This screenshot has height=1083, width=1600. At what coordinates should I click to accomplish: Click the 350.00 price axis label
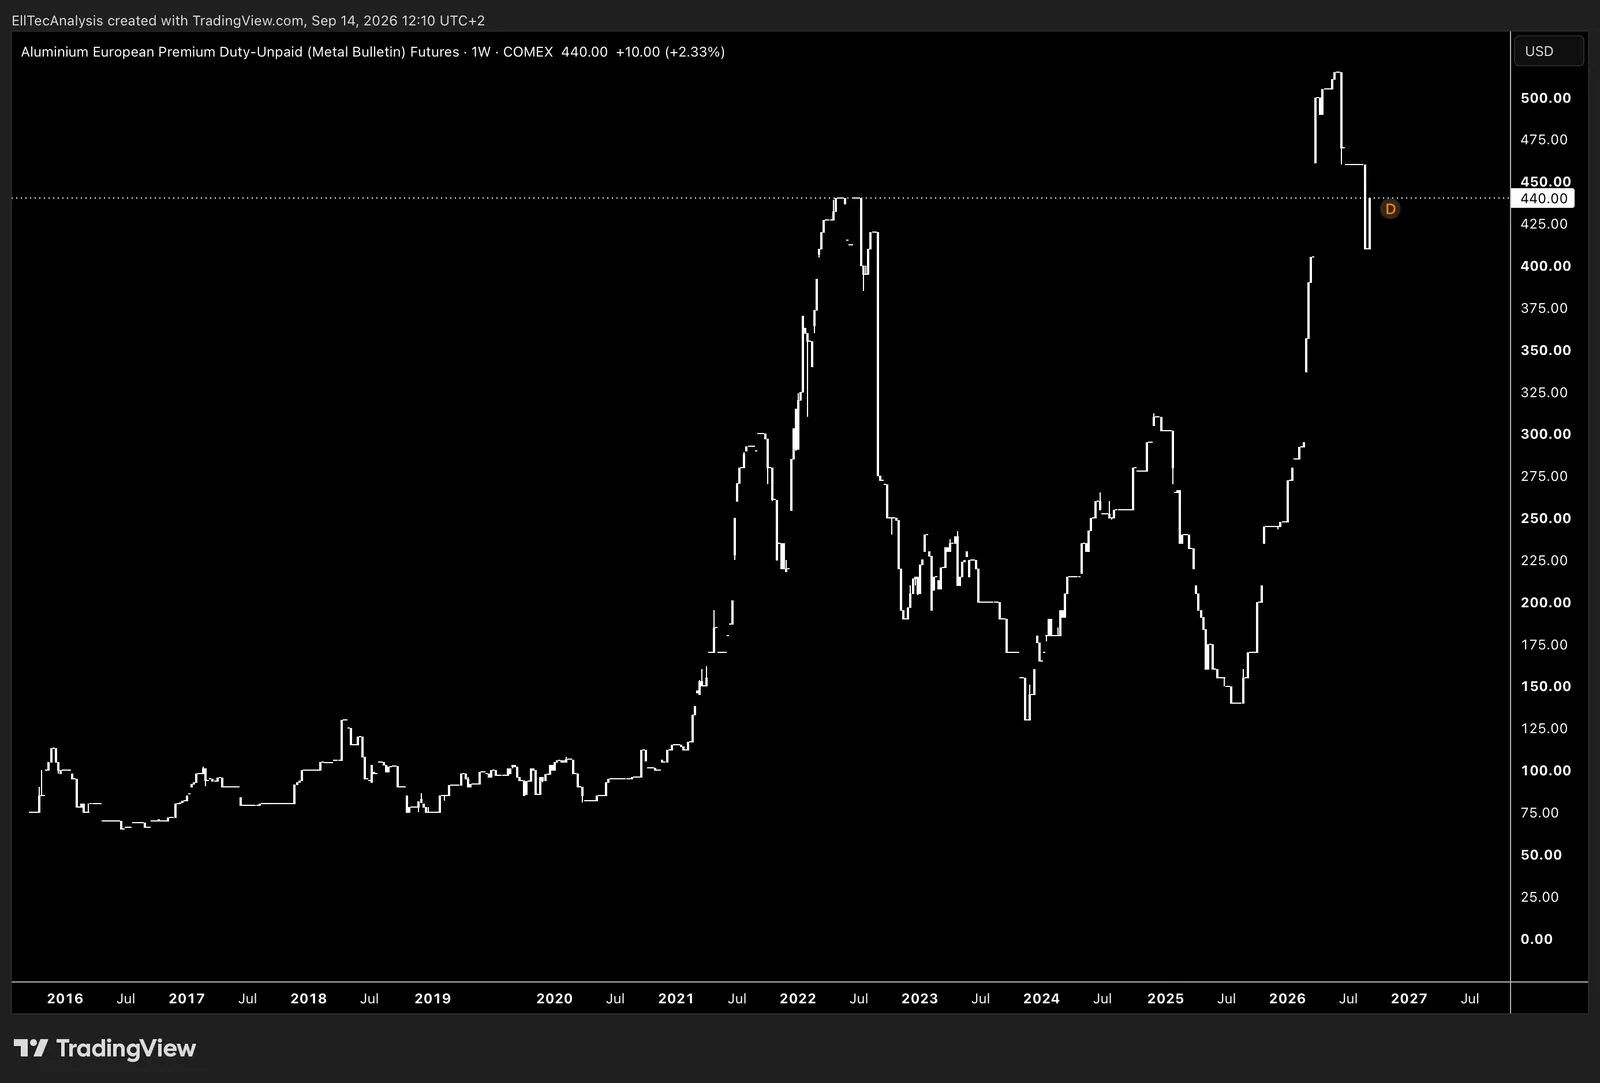click(x=1545, y=350)
